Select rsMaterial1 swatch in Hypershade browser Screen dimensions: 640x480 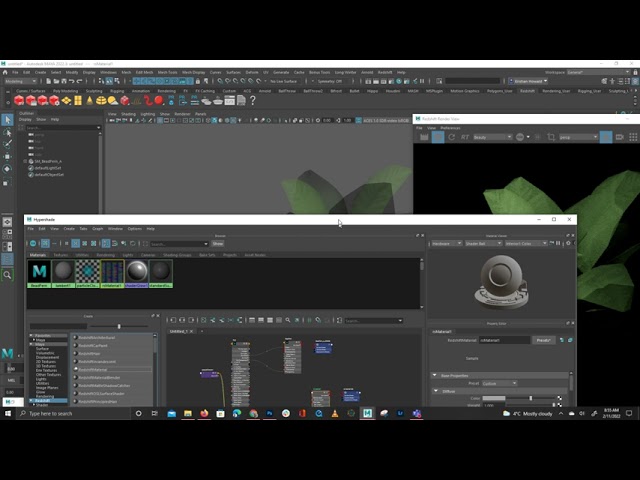[112, 273]
